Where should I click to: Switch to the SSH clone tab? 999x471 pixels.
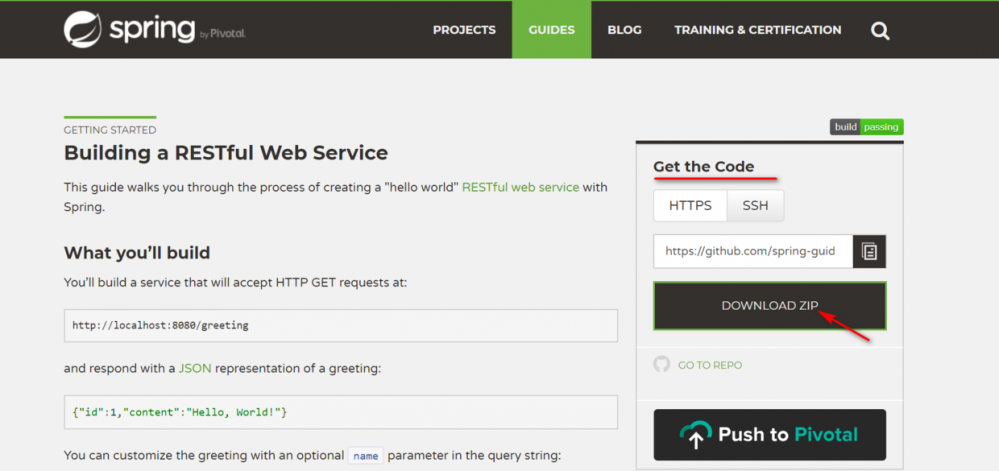tap(756, 206)
